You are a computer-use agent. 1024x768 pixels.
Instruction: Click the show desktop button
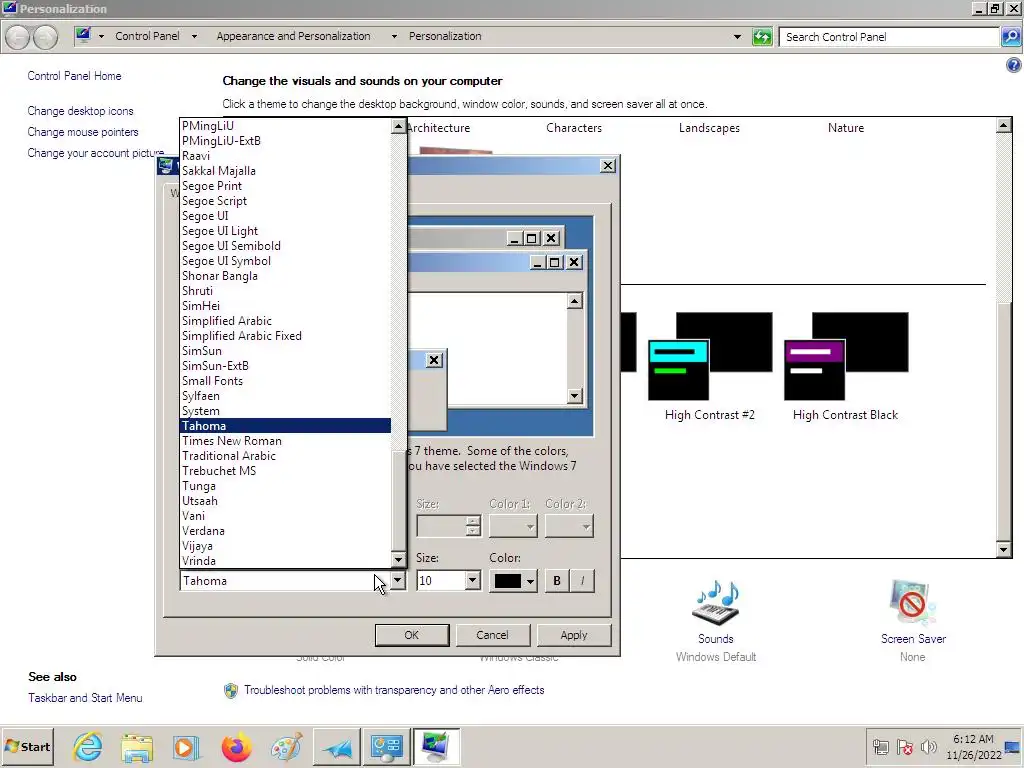coord(1014,746)
